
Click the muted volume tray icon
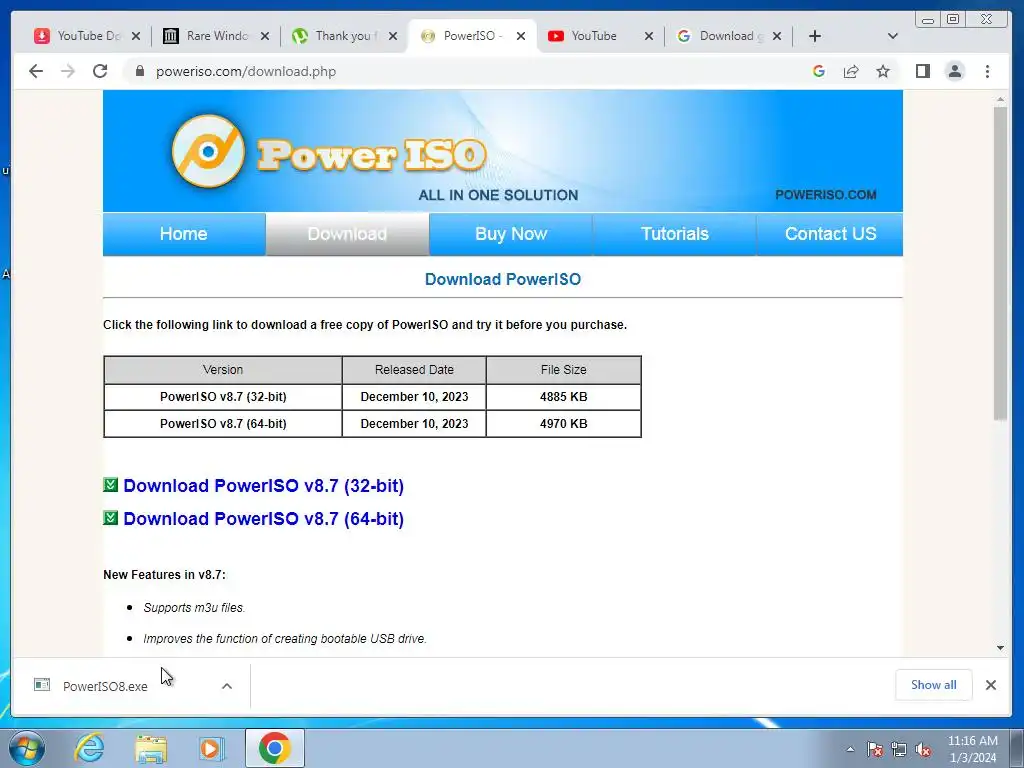click(923, 749)
